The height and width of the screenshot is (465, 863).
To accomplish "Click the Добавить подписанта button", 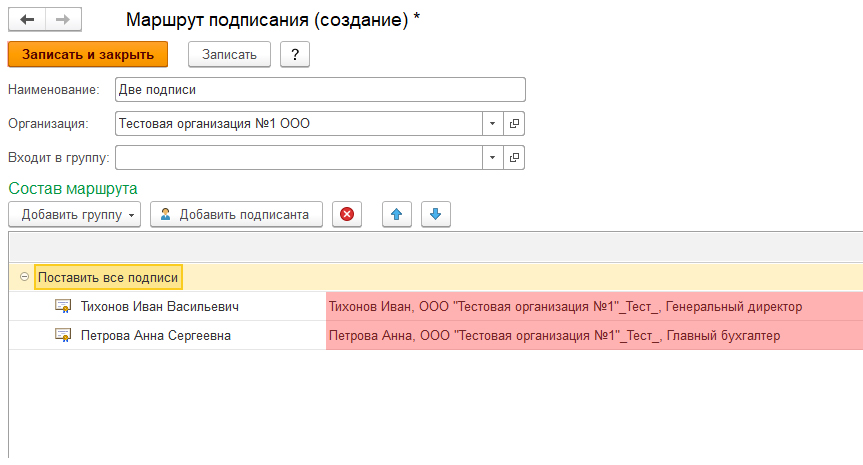I will point(236,214).
